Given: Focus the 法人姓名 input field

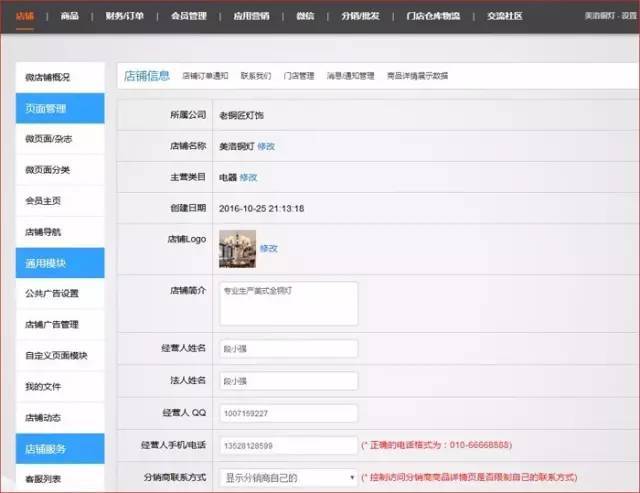Looking at the screenshot, I should 289,381.
